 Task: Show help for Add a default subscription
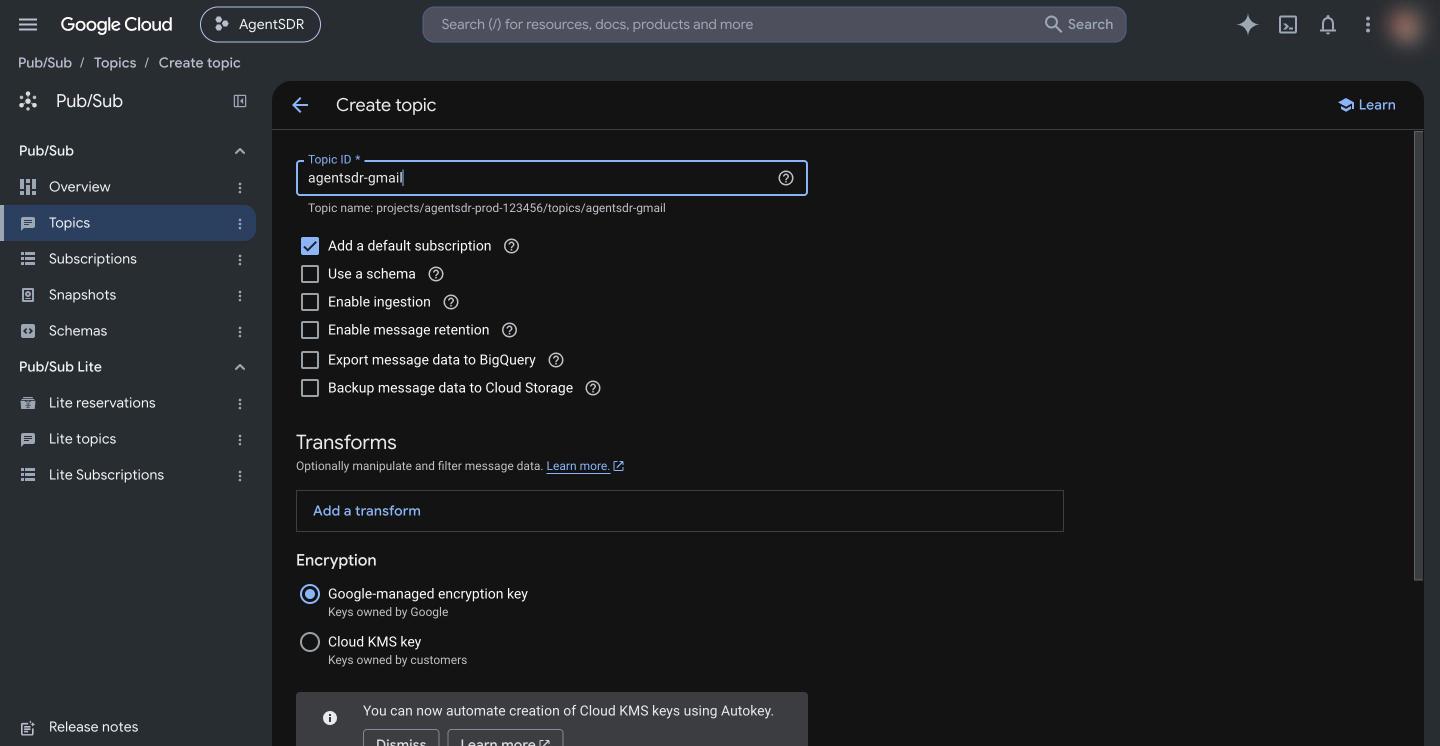[511, 246]
